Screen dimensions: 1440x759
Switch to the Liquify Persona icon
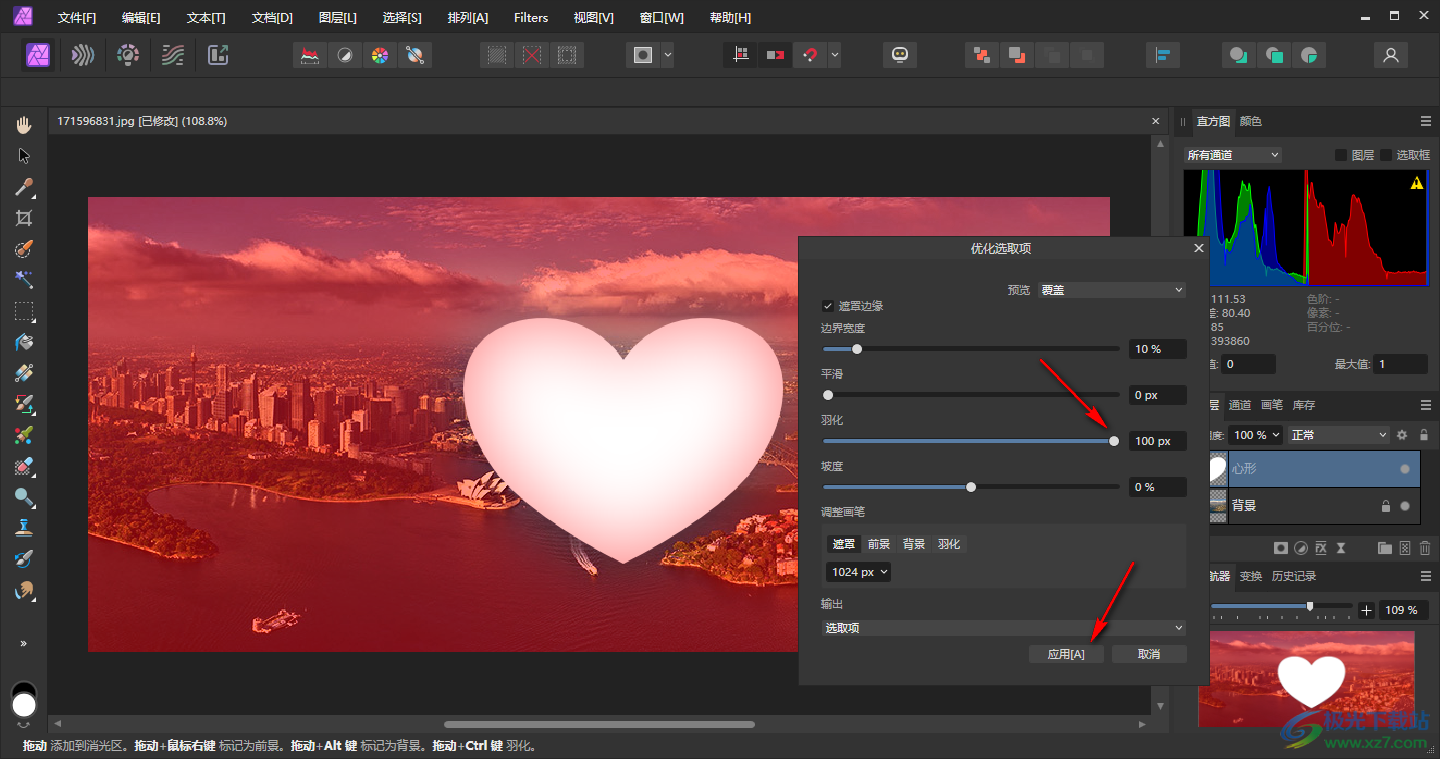coord(83,55)
